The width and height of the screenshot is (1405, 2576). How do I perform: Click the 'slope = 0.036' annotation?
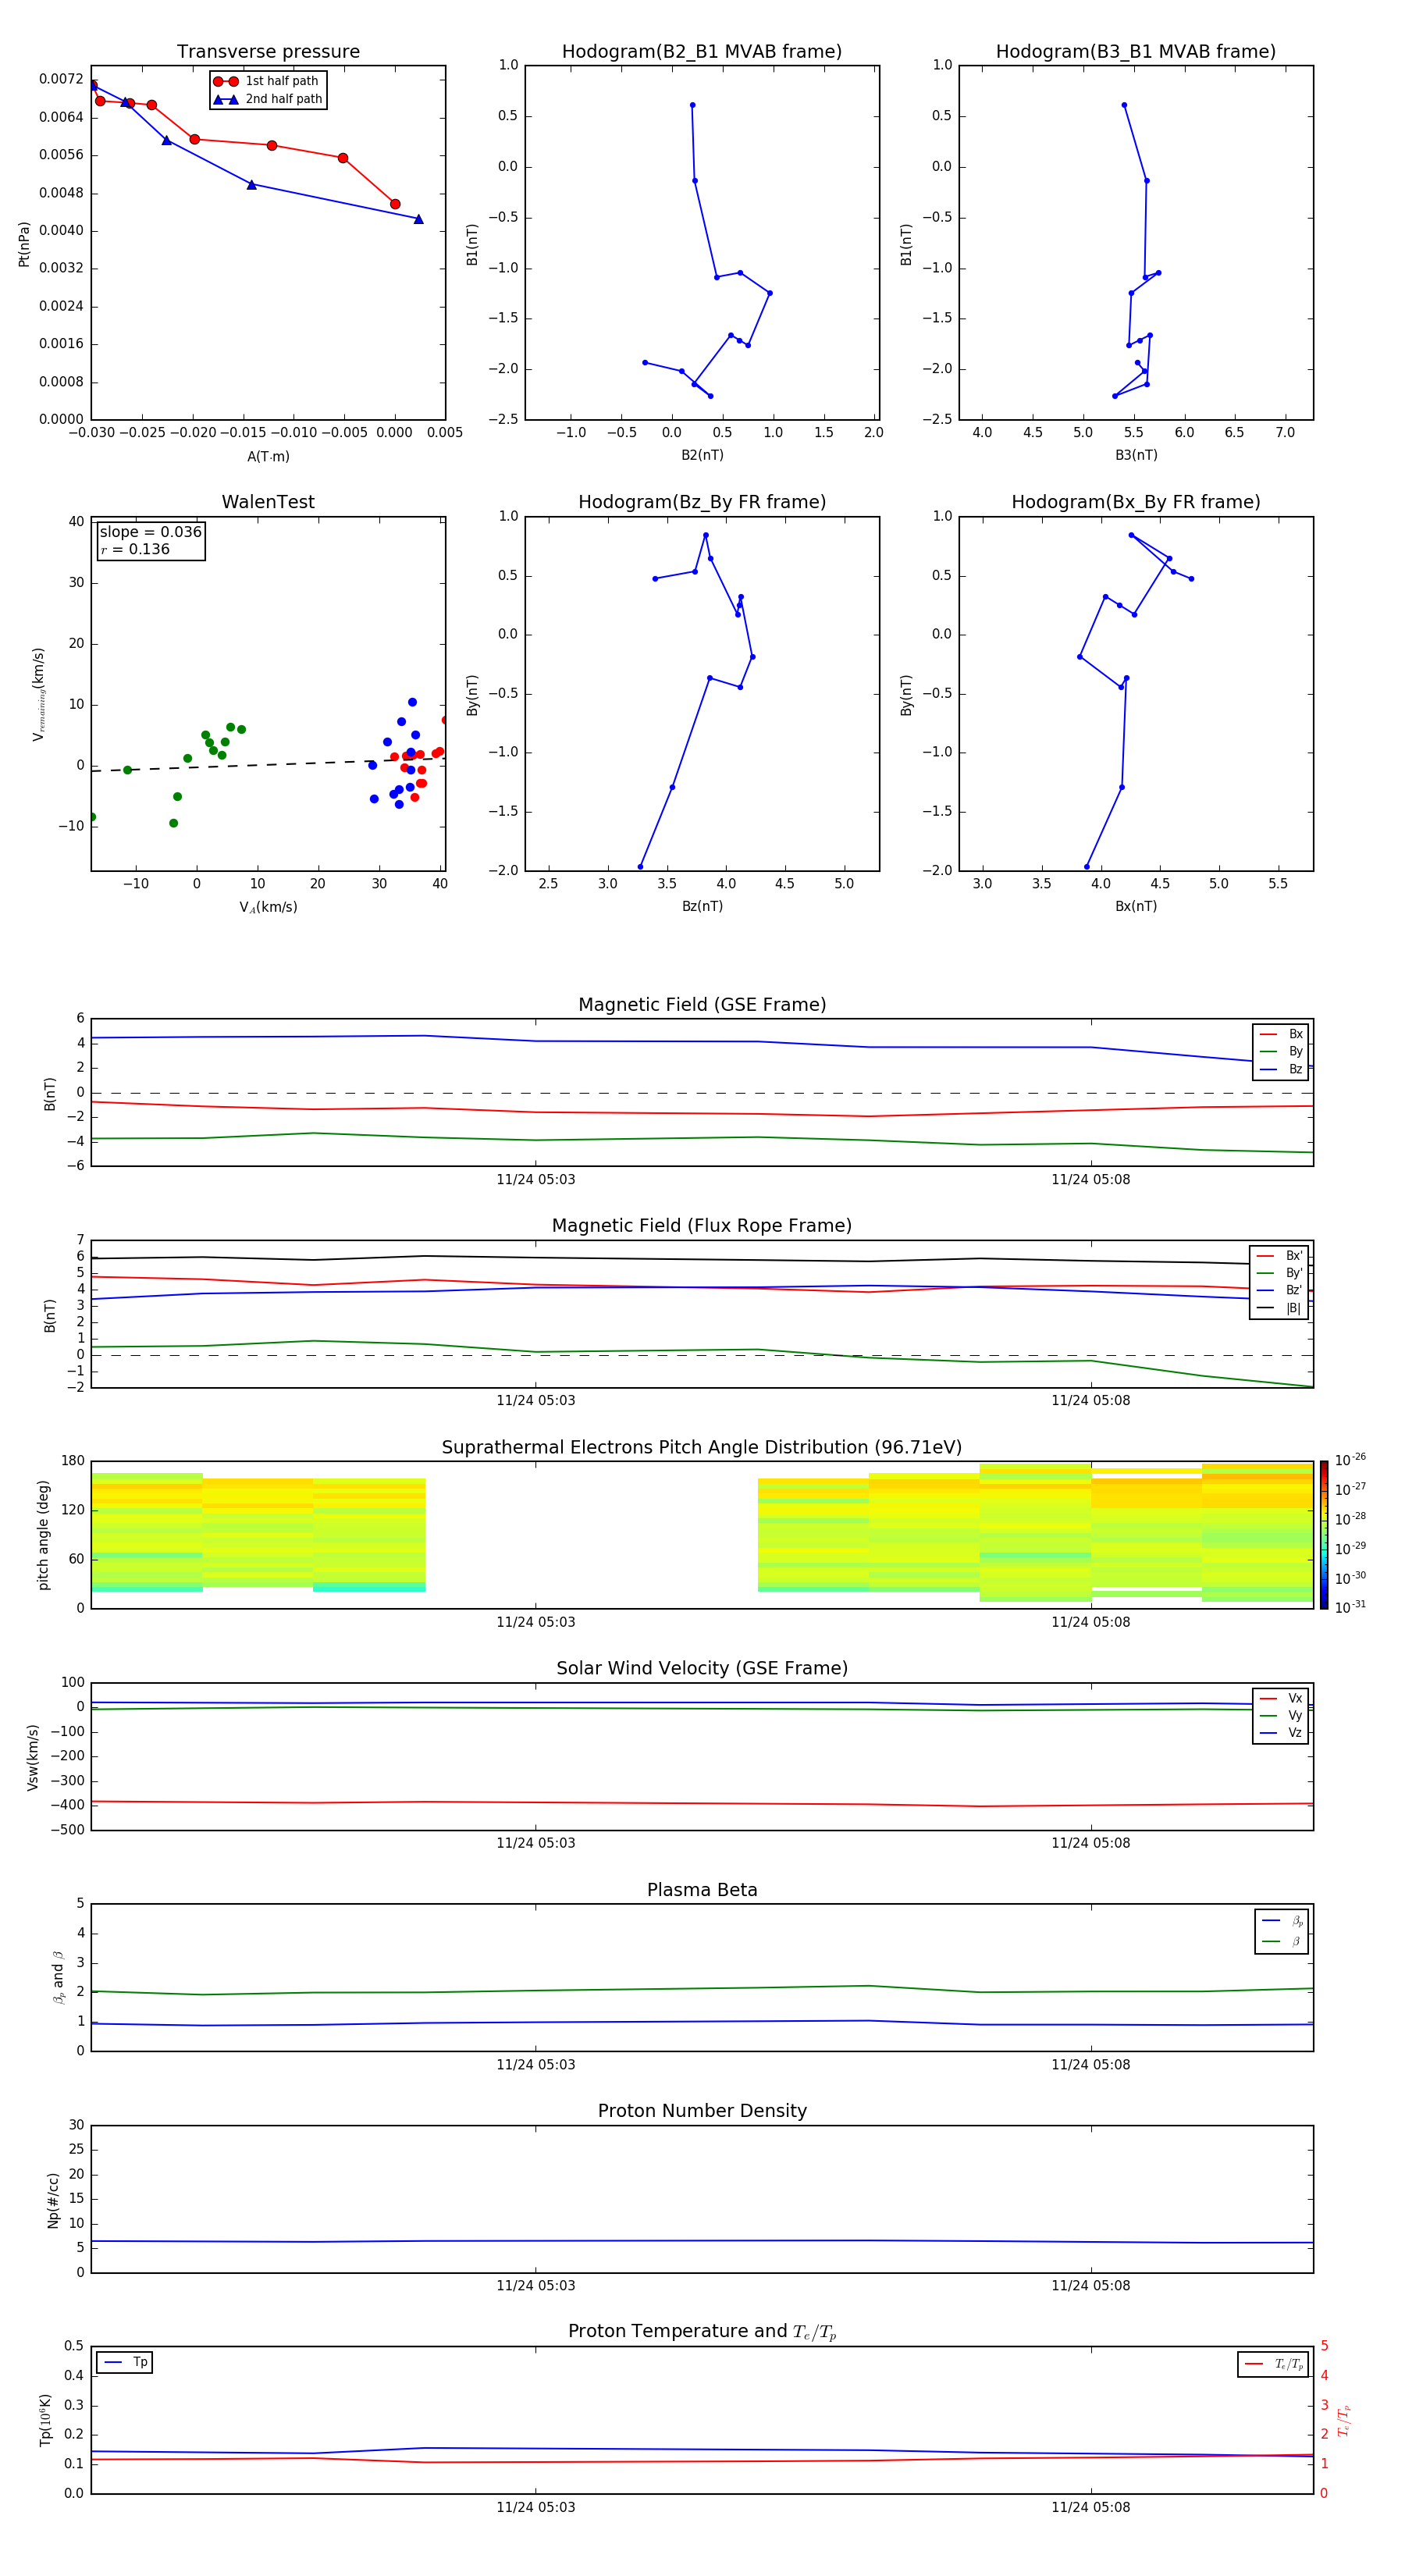point(150,532)
